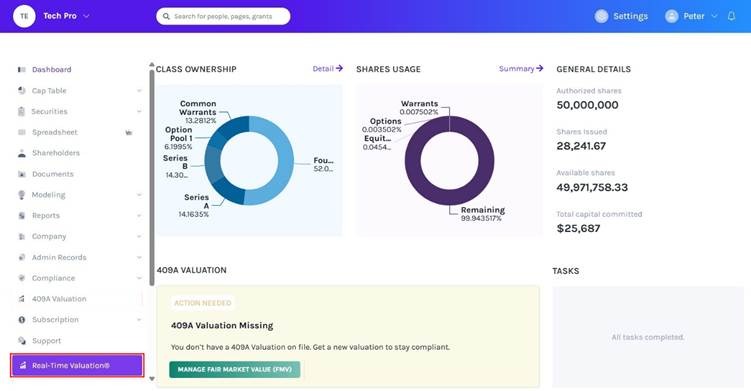Open Support in sidebar

tap(46, 341)
